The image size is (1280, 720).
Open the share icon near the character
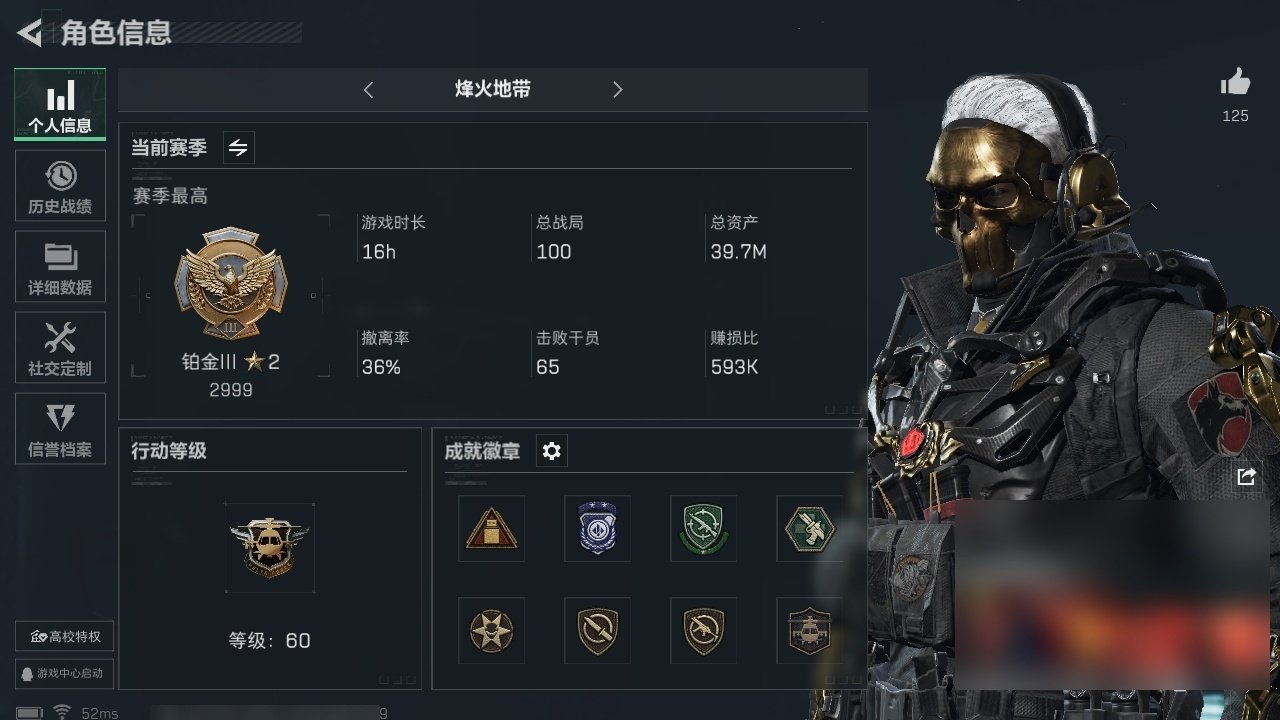point(1246,477)
